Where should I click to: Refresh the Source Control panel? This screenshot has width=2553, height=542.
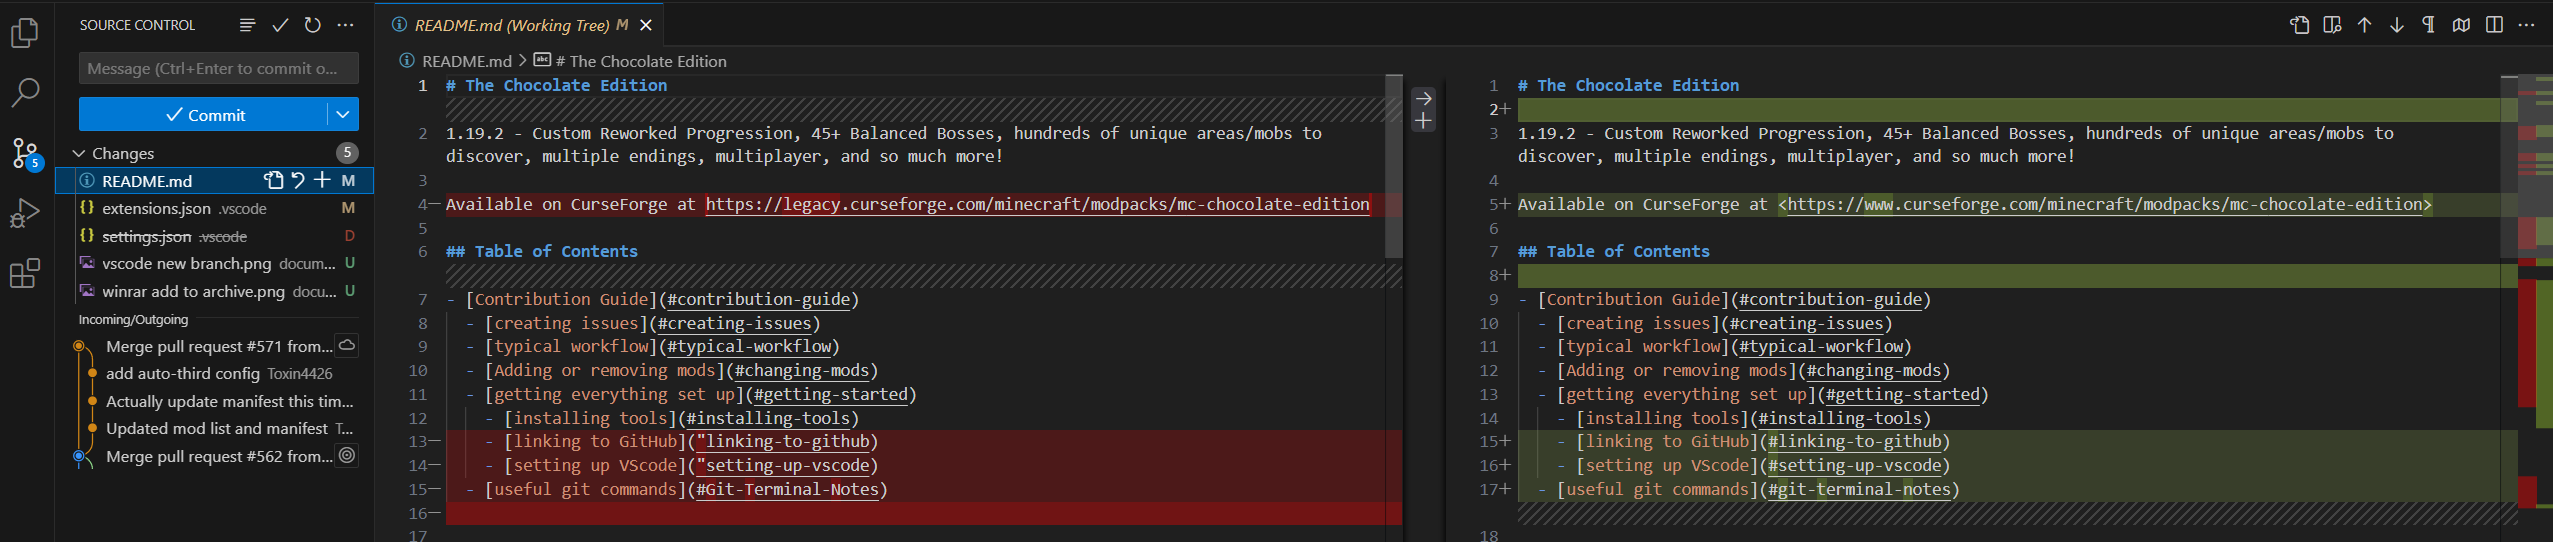(313, 25)
